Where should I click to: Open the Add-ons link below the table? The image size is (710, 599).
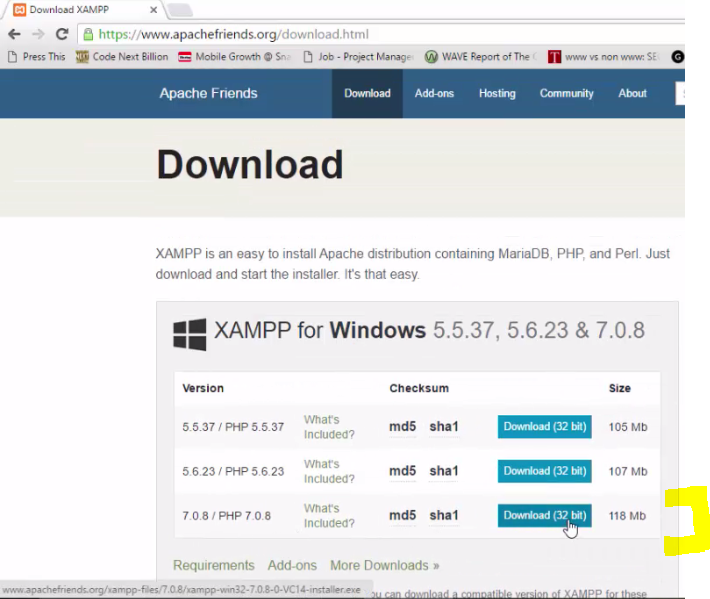click(x=292, y=565)
